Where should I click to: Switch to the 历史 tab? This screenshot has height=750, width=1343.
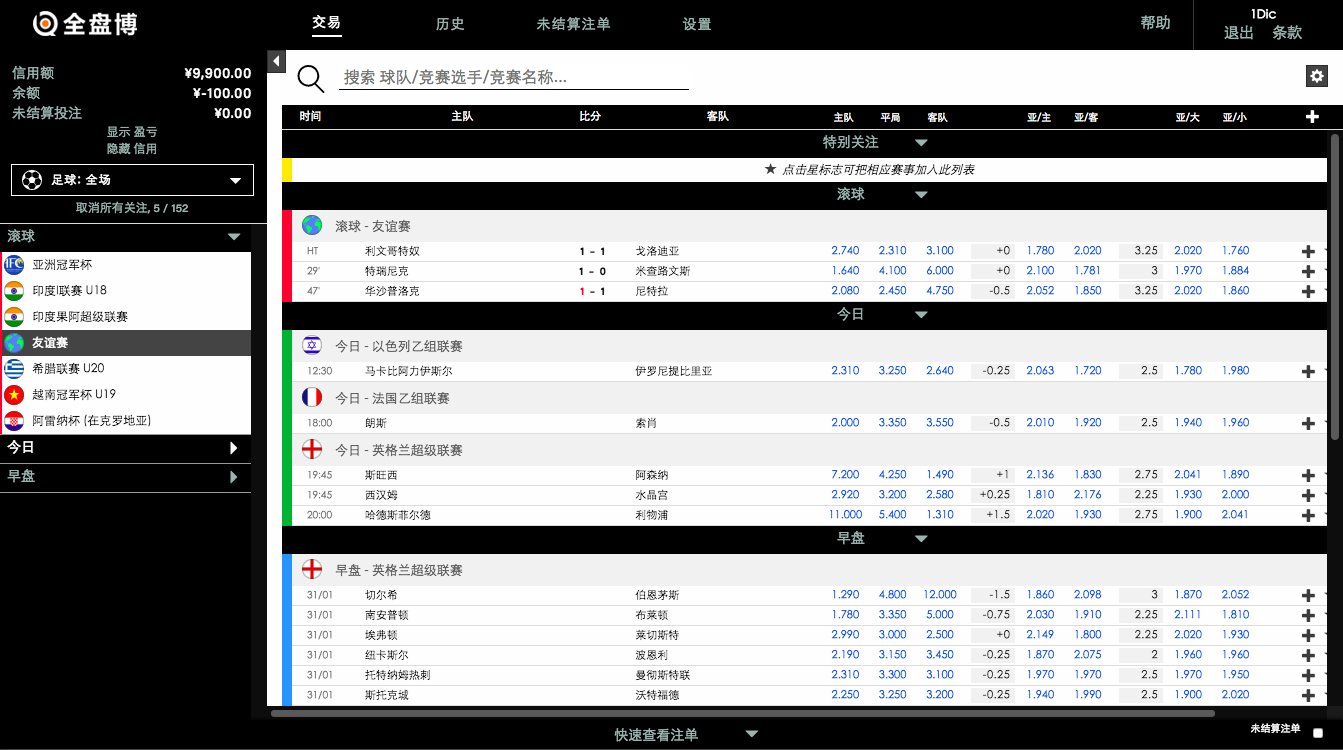click(450, 24)
